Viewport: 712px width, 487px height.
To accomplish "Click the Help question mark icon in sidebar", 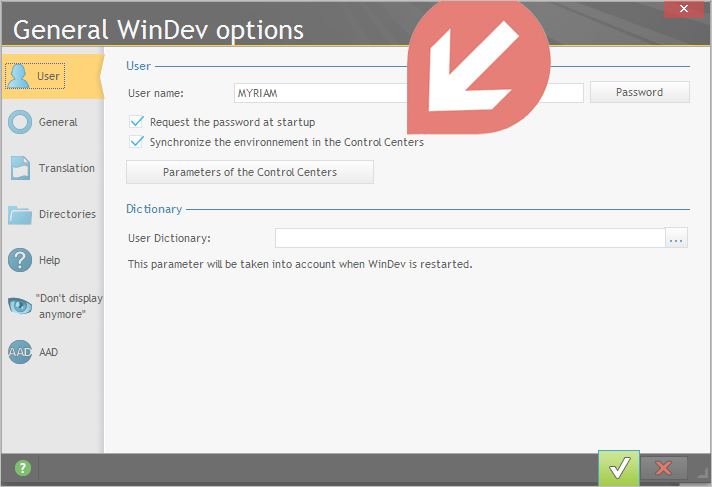I will (20, 260).
